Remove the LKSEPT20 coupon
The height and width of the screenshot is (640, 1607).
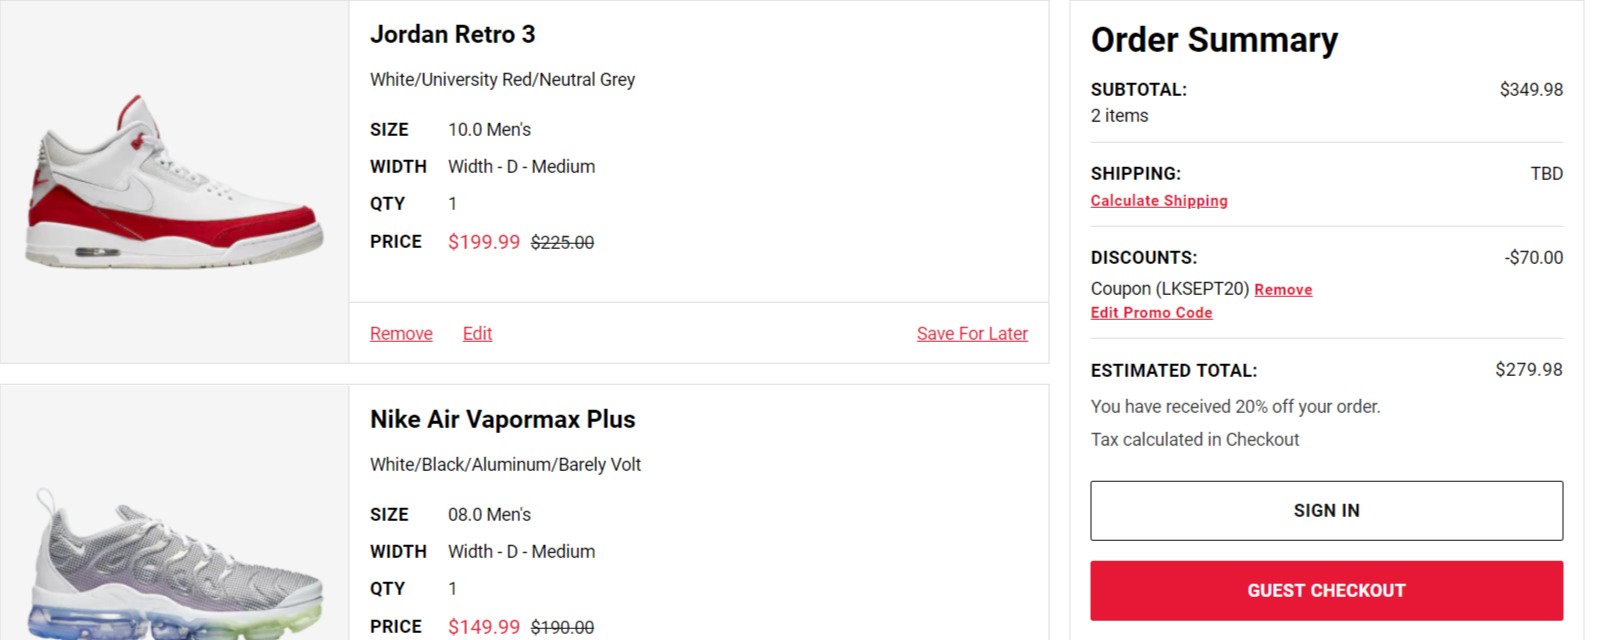[1283, 289]
